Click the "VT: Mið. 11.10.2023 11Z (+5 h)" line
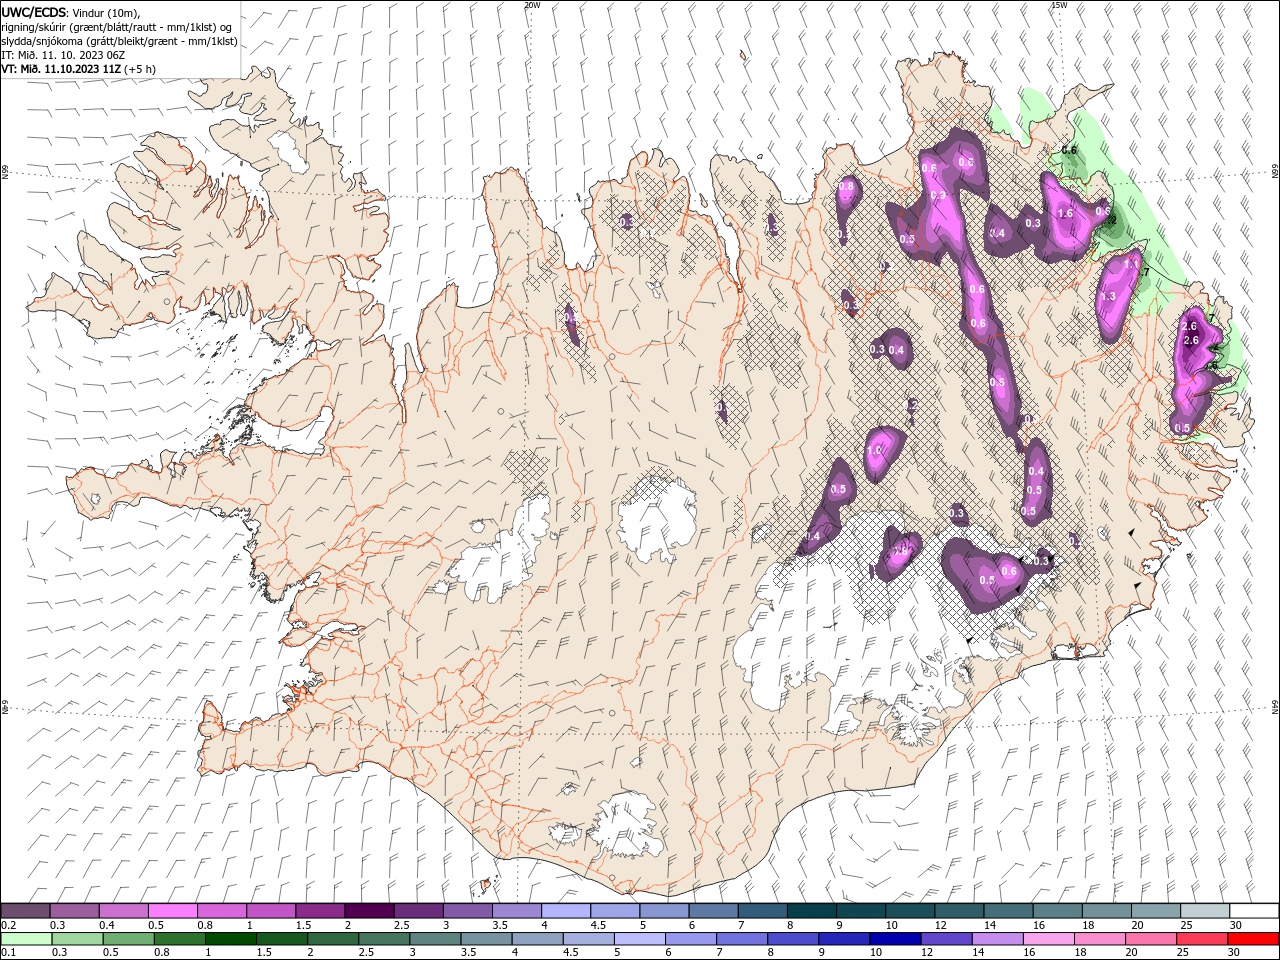 click(x=78, y=69)
